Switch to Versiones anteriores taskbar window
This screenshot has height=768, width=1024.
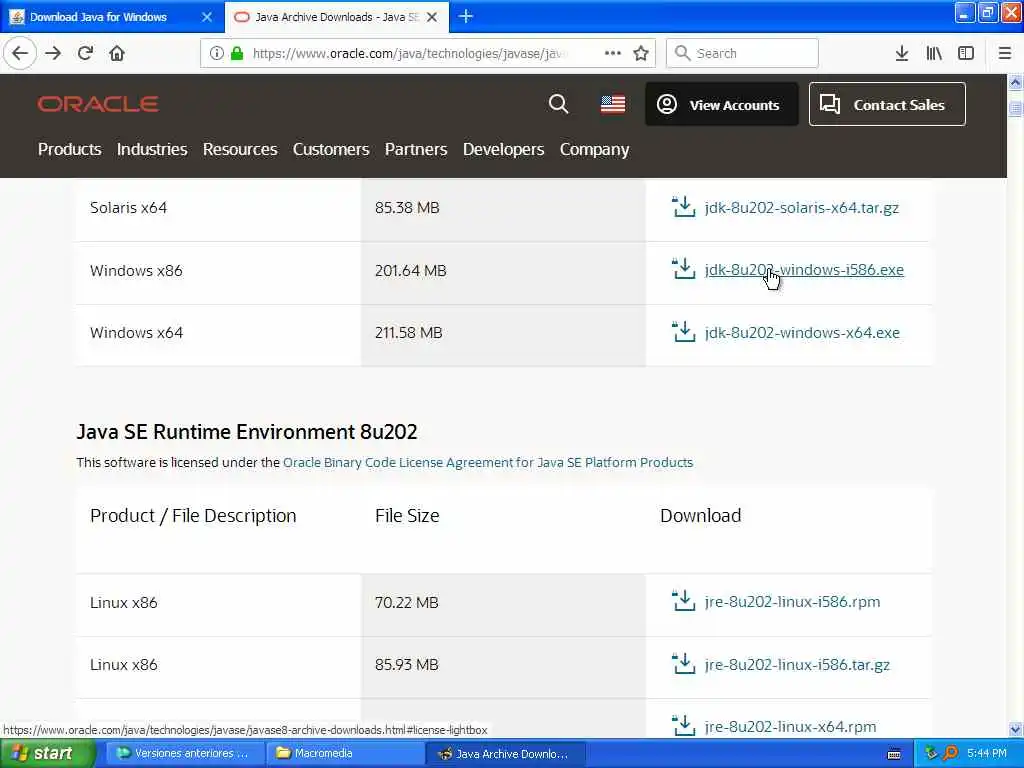pyautogui.click(x=185, y=754)
